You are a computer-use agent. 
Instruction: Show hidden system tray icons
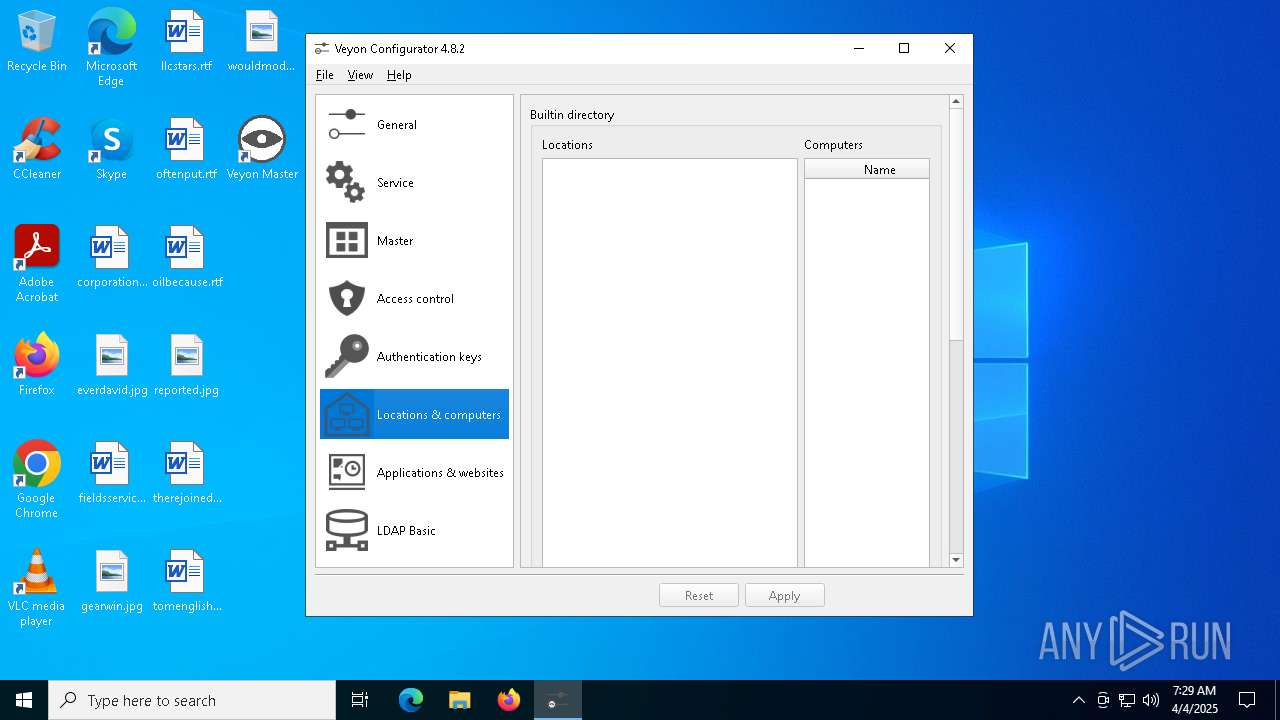[x=1078, y=700]
